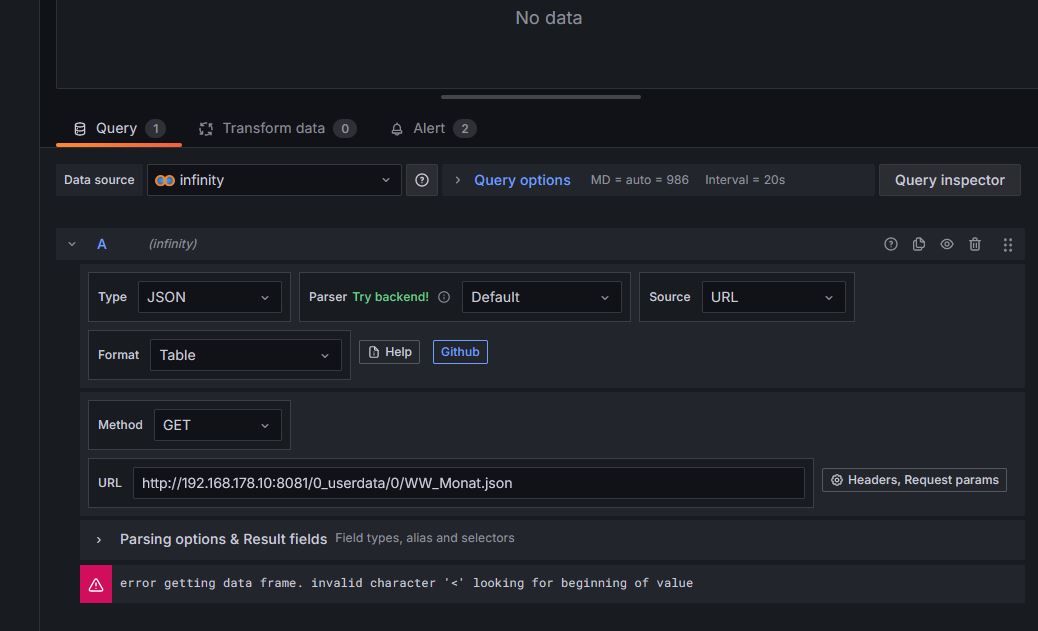Viewport: 1038px width, 631px height.
Task: Click the Github link button
Action: (x=460, y=352)
